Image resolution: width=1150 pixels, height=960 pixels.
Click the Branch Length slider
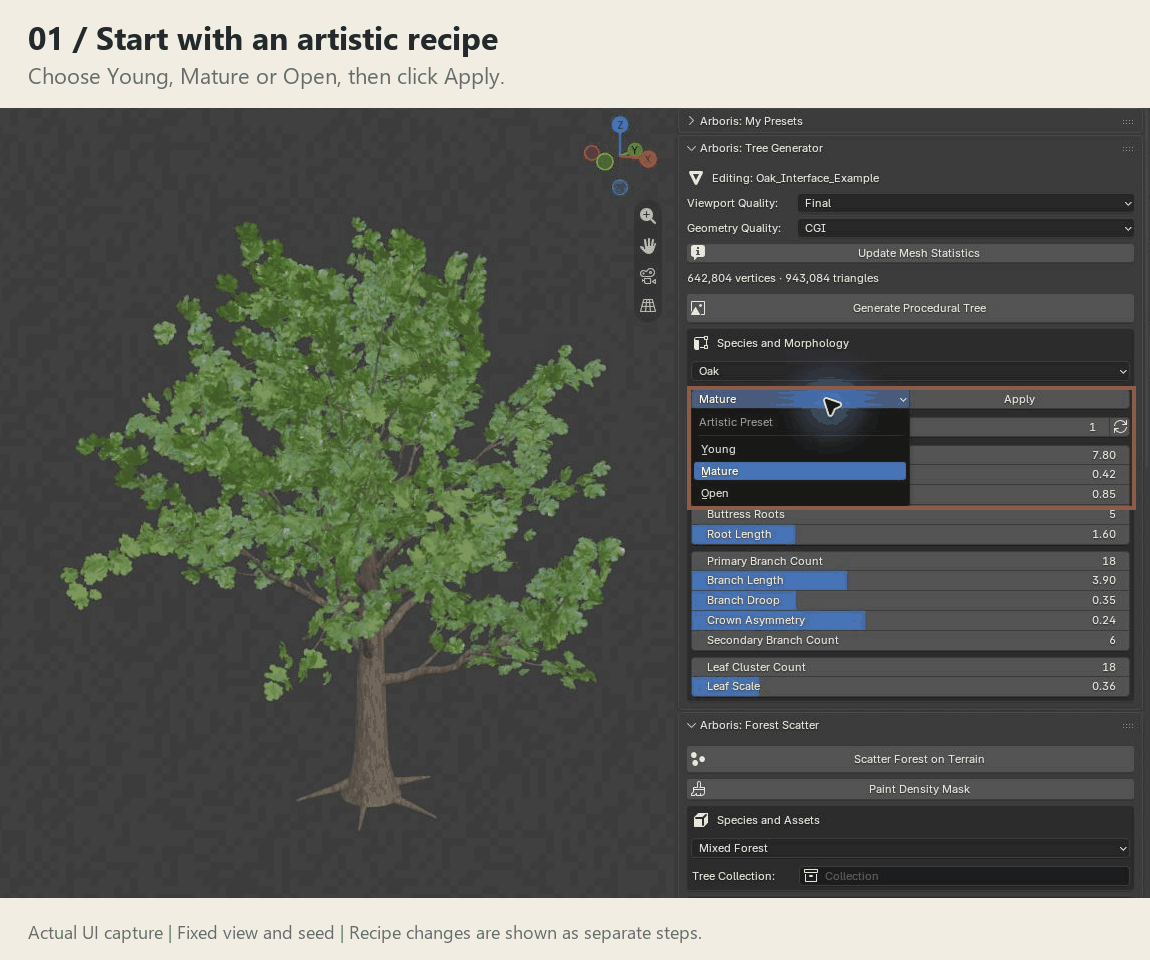point(910,580)
